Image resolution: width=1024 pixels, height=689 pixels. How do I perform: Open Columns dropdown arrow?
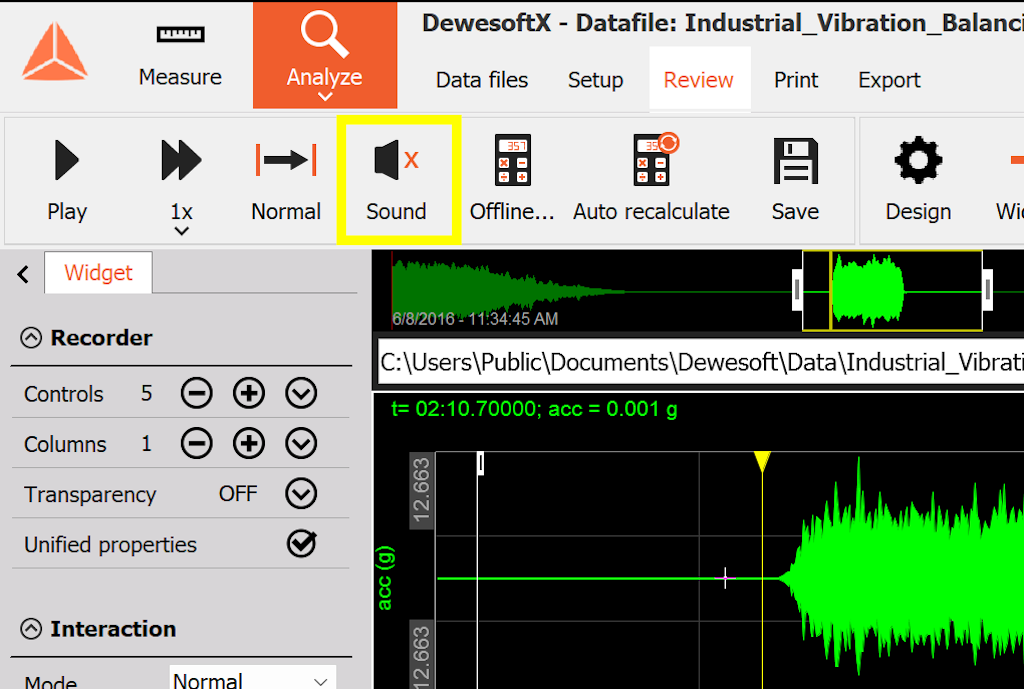[301, 444]
